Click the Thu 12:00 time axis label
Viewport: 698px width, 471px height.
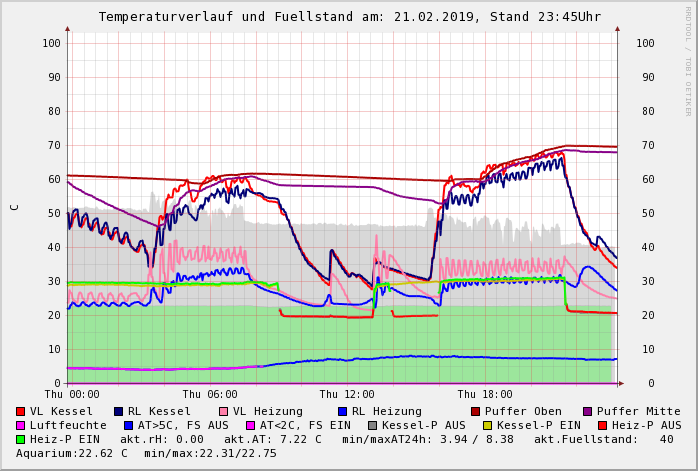[347, 395]
